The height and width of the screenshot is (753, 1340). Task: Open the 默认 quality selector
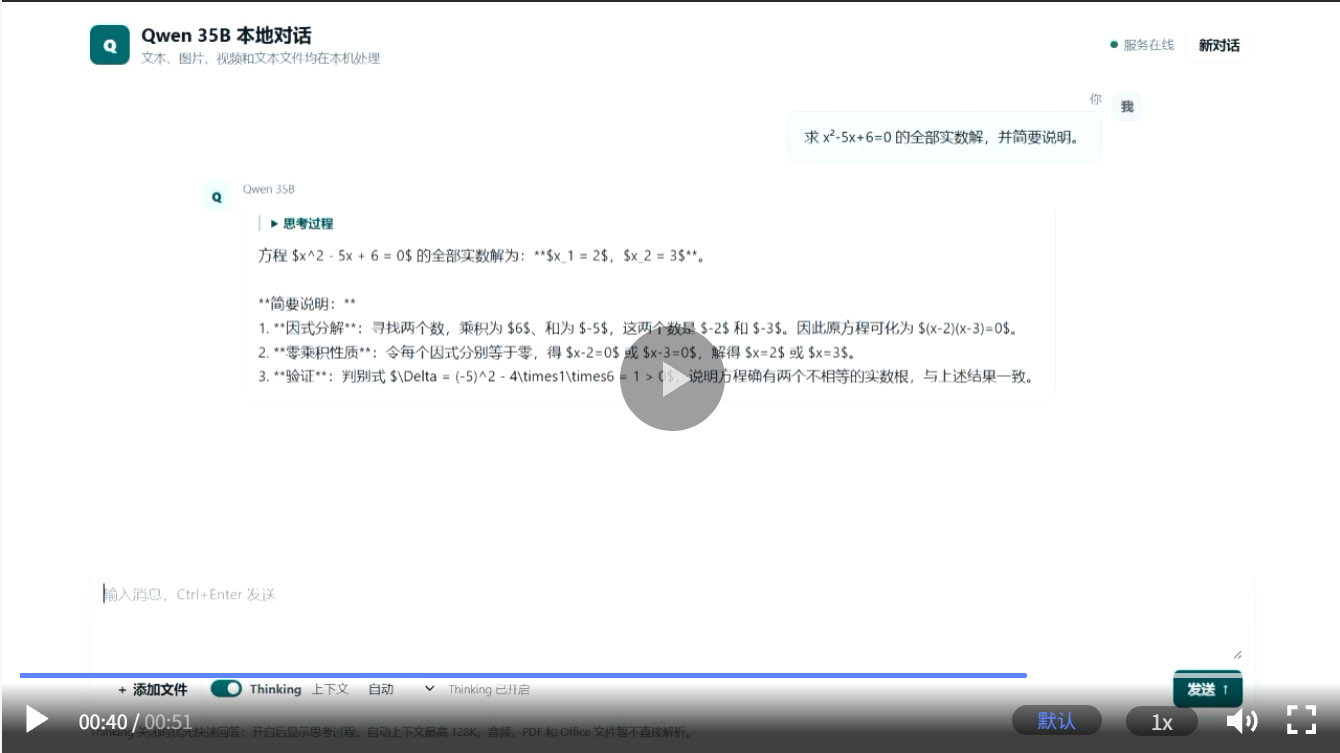coord(1056,720)
